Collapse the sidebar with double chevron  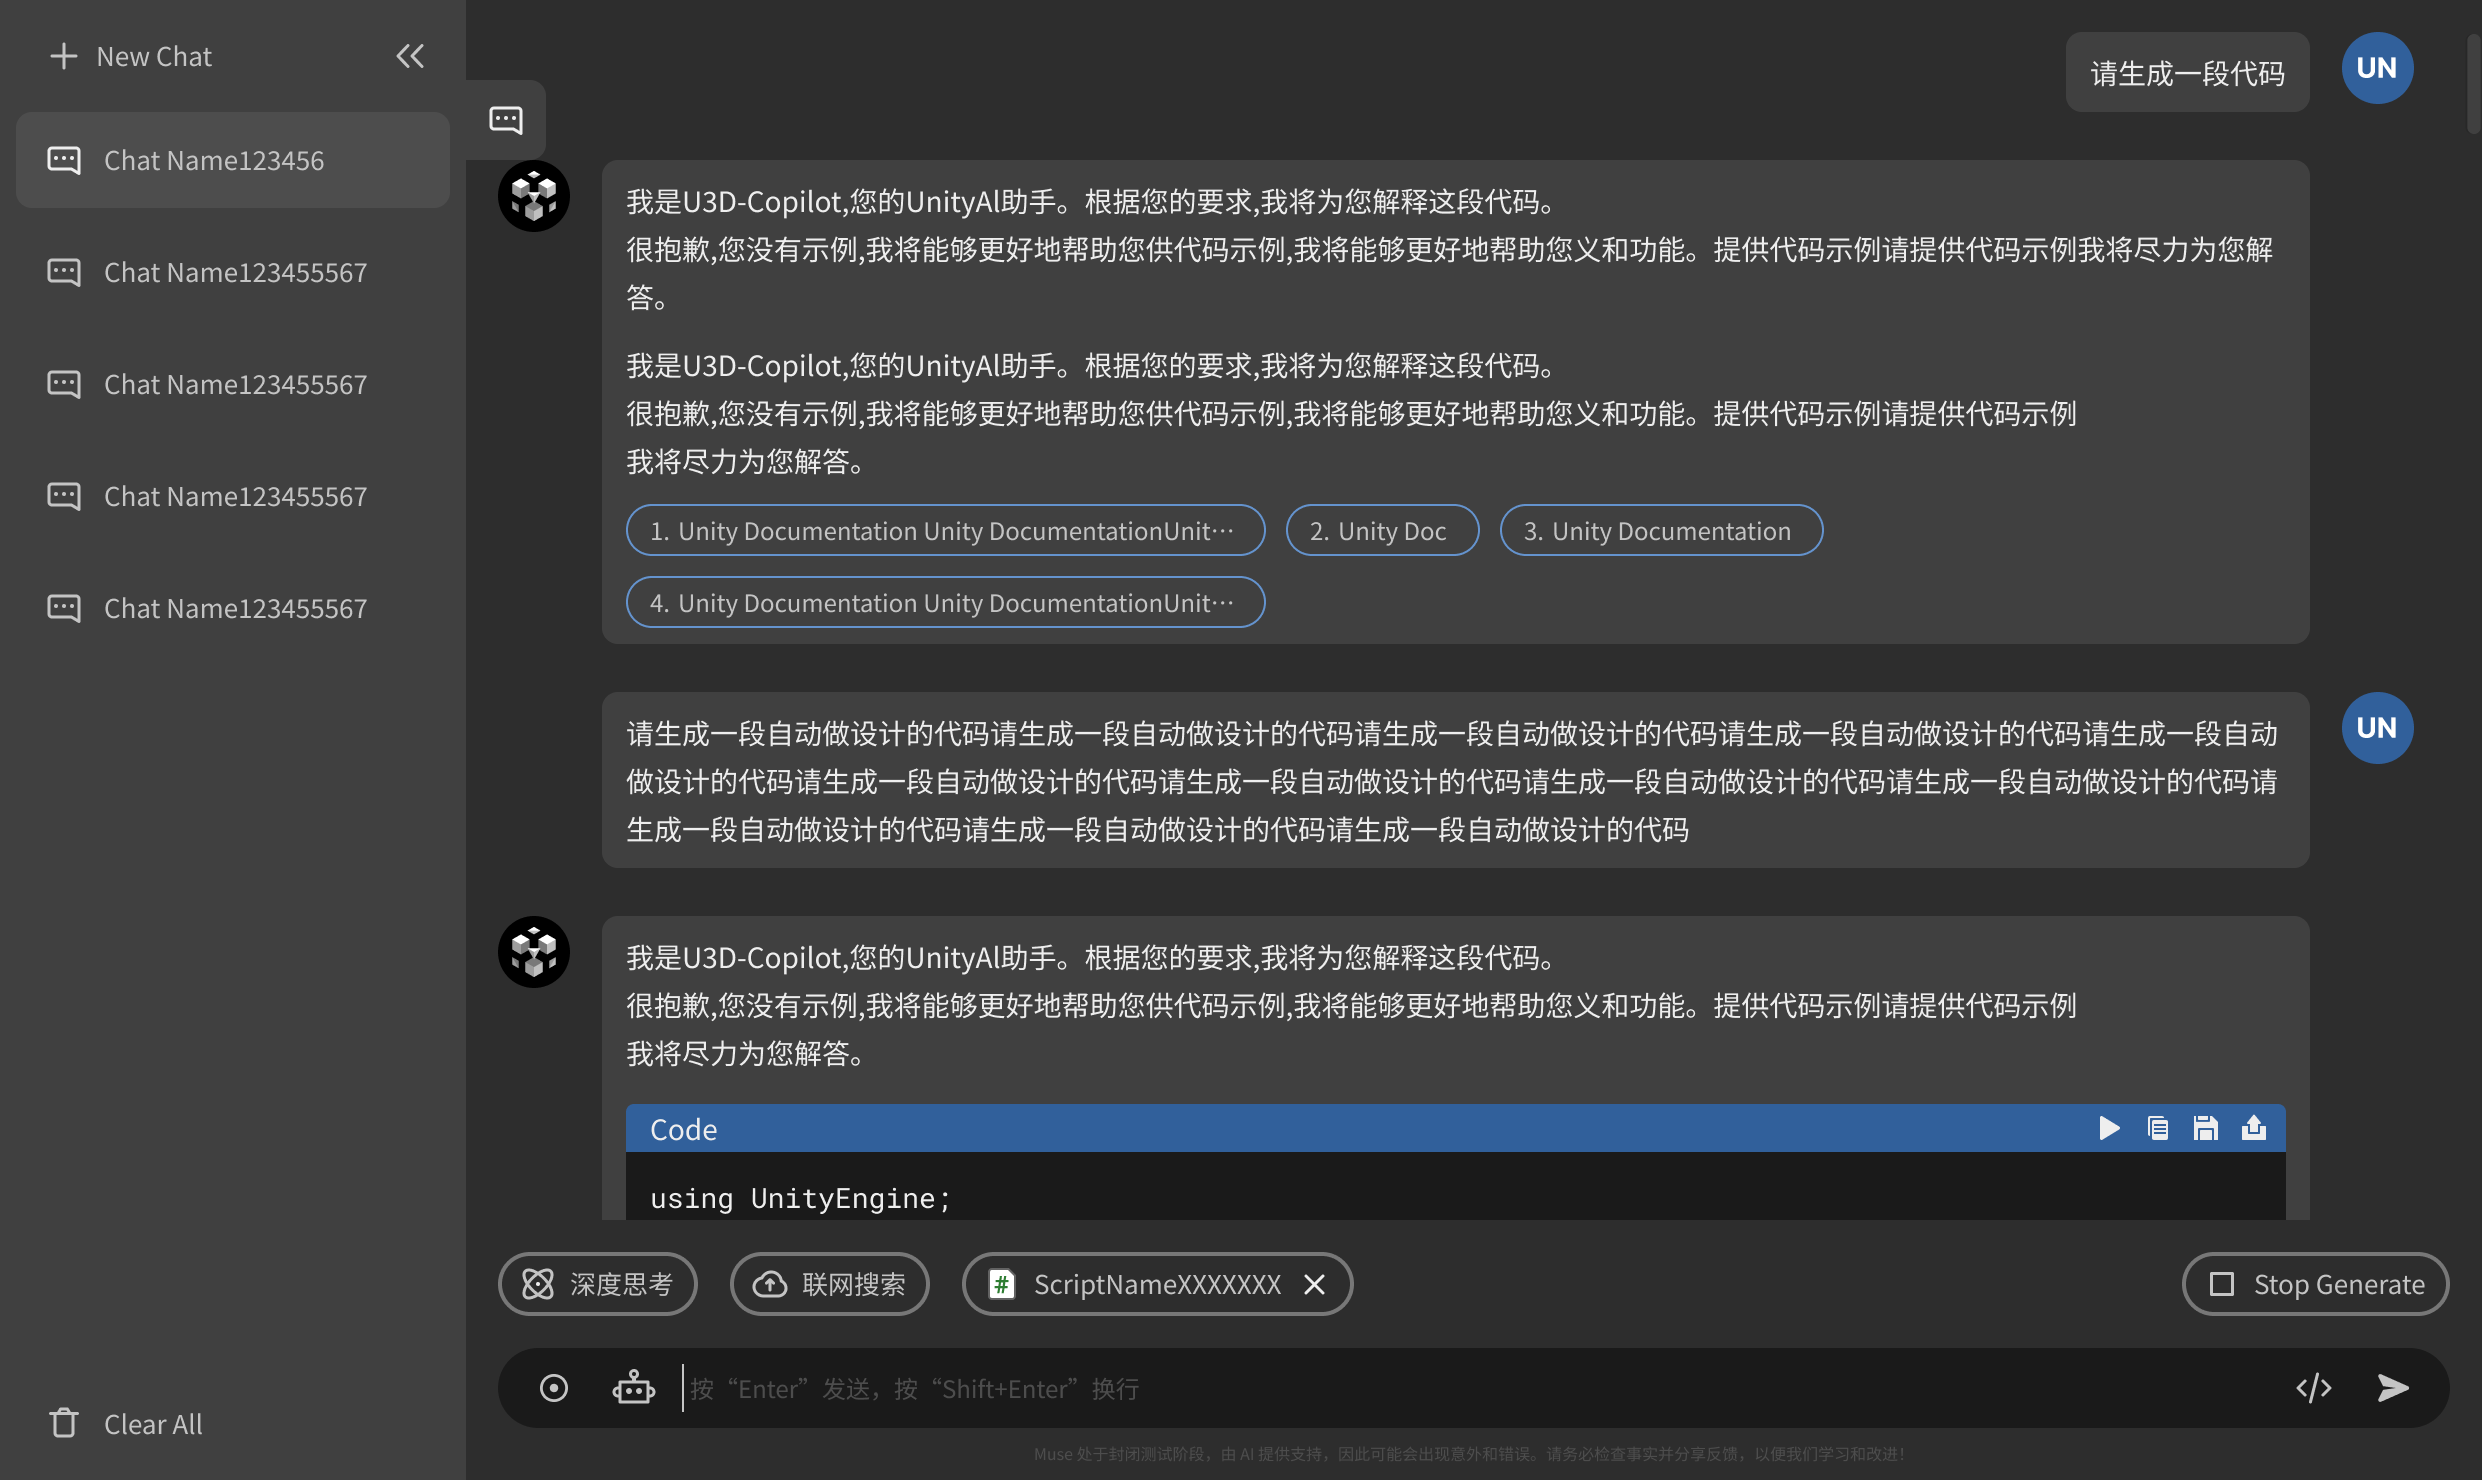(410, 56)
